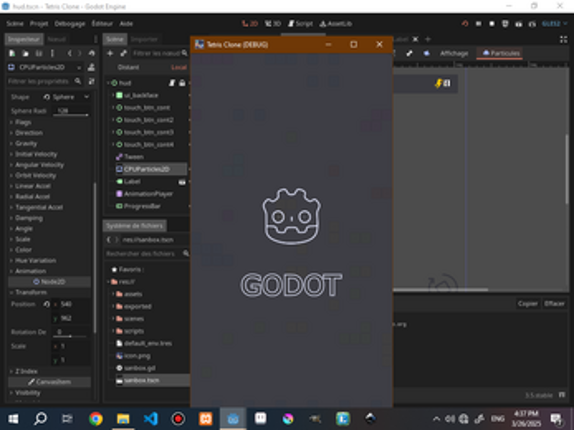Click the bone tool icon in viewport toolbar
This screenshot has width=574, height=430.
point(409,53)
